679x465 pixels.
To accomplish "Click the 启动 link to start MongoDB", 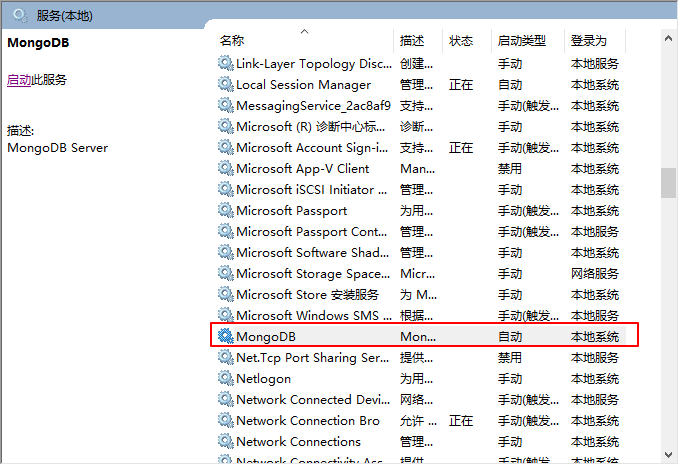I will coord(19,80).
